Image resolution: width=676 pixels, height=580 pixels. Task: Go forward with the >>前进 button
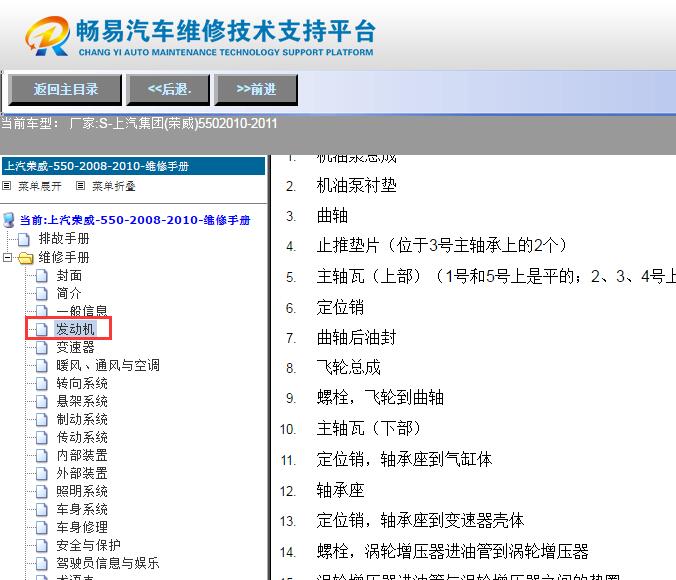click(x=256, y=90)
